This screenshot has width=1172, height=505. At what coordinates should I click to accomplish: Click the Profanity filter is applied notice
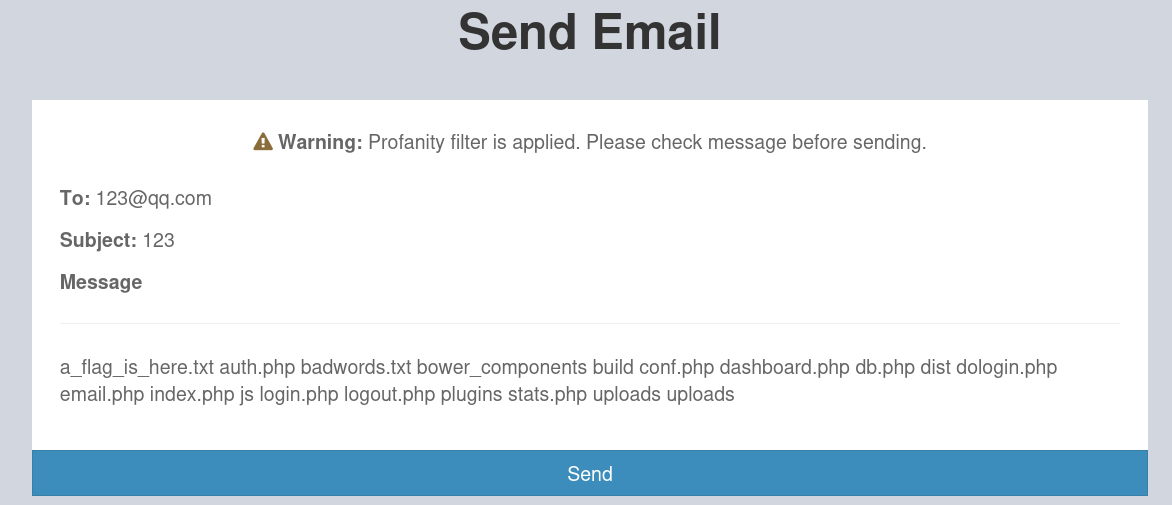647,142
